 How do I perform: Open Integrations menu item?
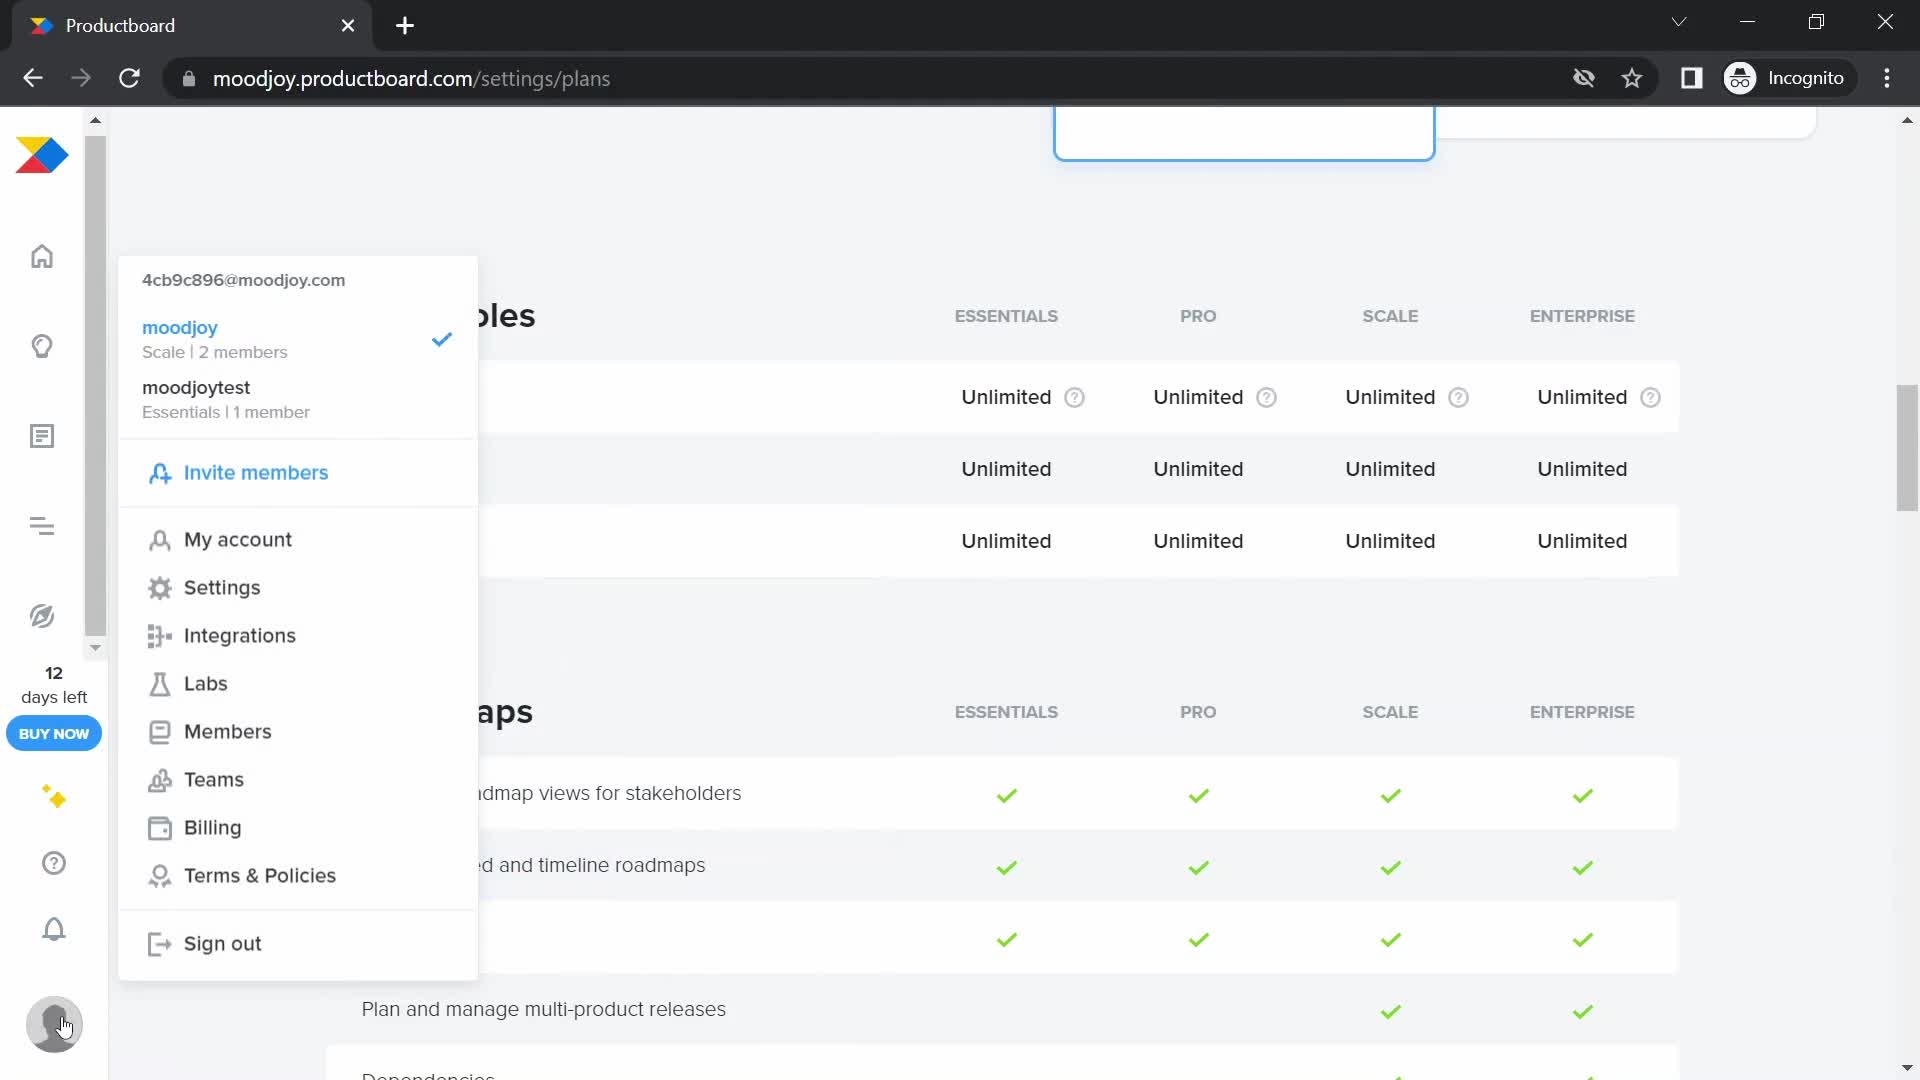(x=297, y=636)
